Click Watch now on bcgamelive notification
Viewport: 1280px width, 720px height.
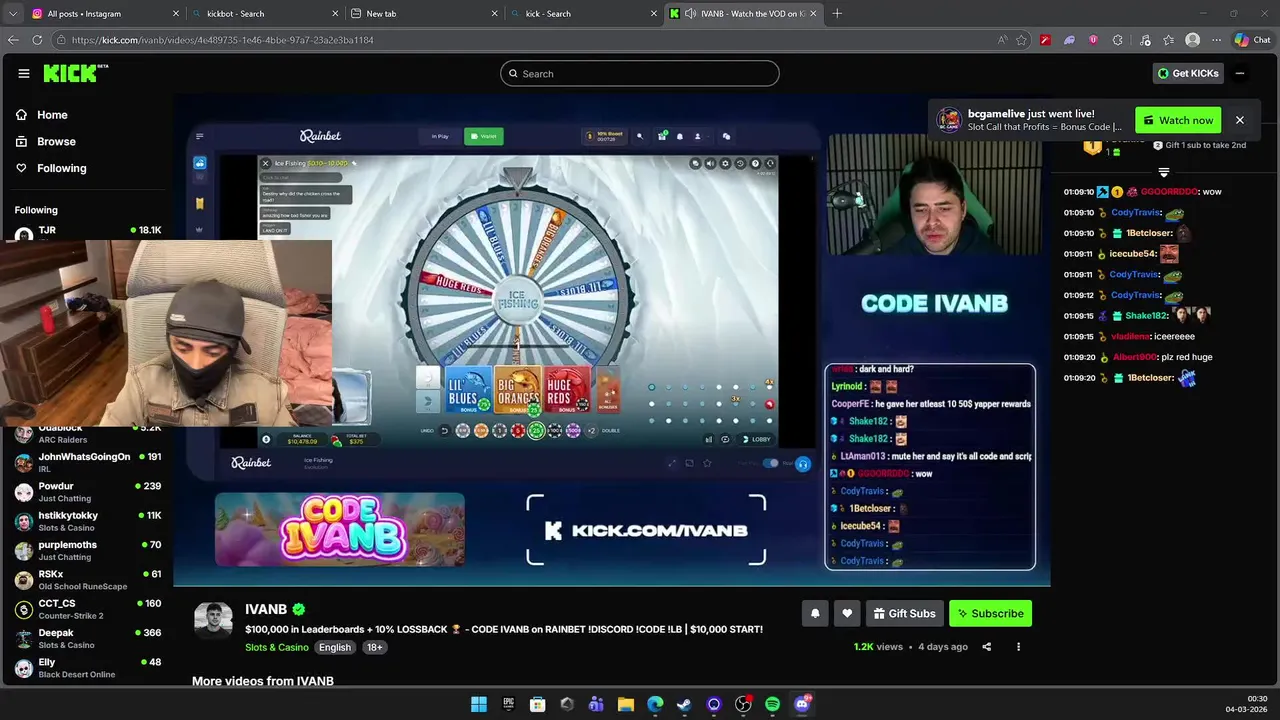pyautogui.click(x=1178, y=120)
